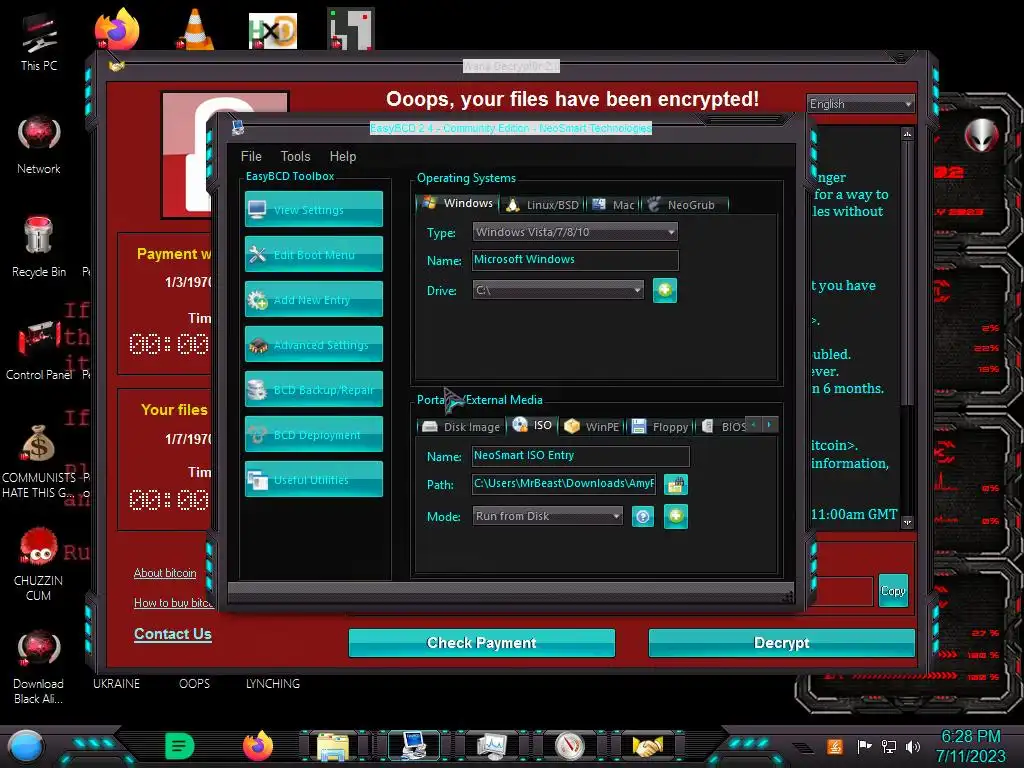The image size is (1024, 768).
Task: Switch to the Windows operating systems tab
Action: pyautogui.click(x=457, y=203)
